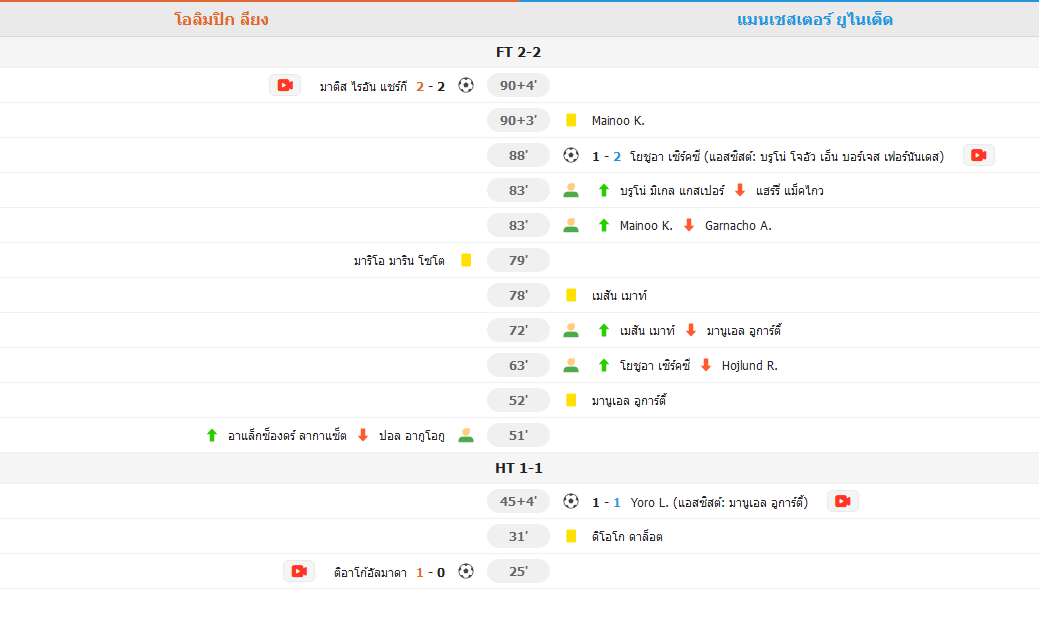This screenshot has width=1044, height=627.
Task: Open the แมนเชสเตอร์ ยูไนเต็ด team heading
Action: point(815,19)
